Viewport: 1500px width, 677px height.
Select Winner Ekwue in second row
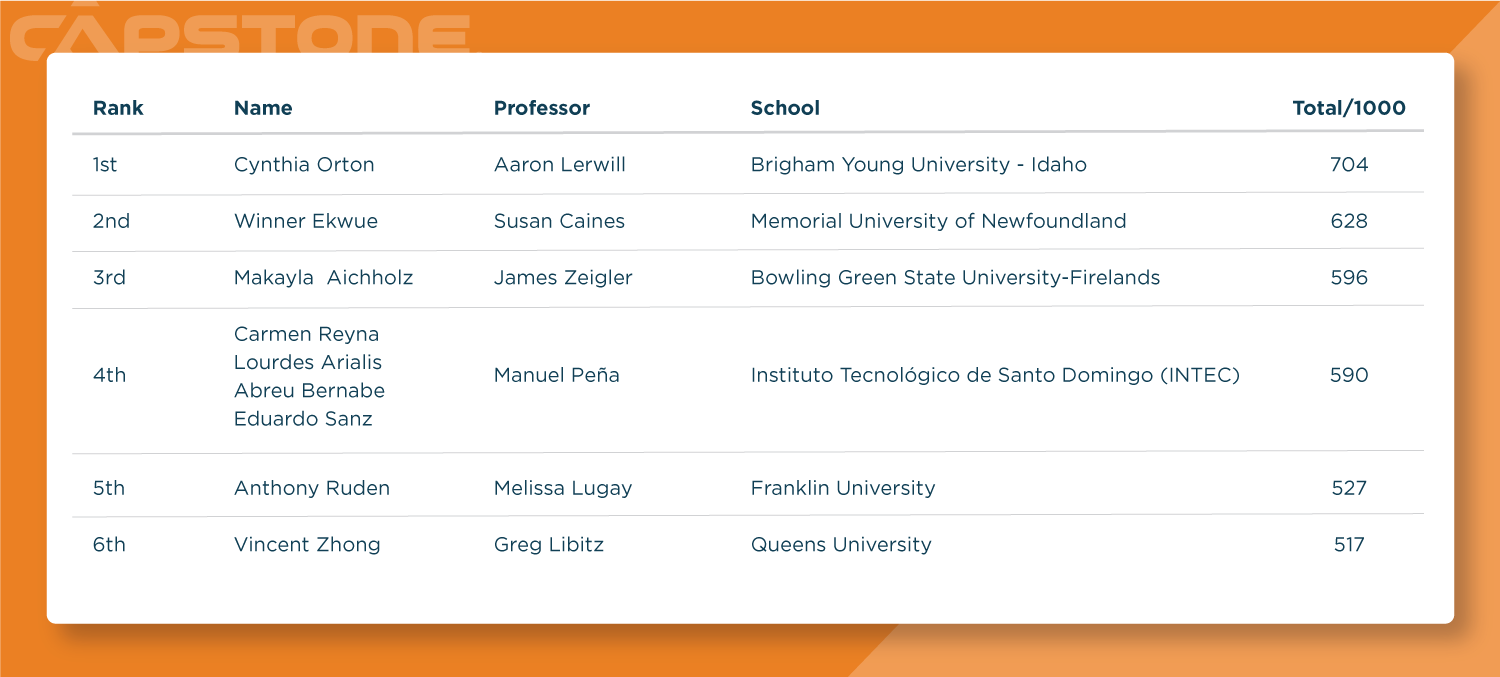pos(306,221)
